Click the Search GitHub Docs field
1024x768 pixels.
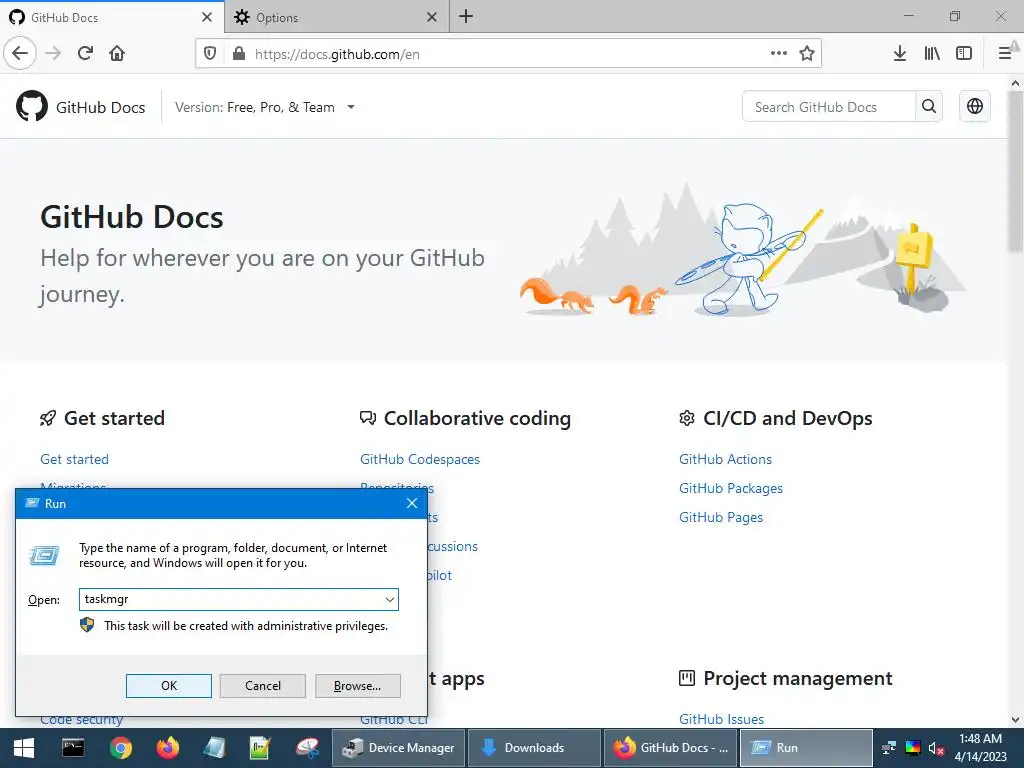click(x=829, y=106)
